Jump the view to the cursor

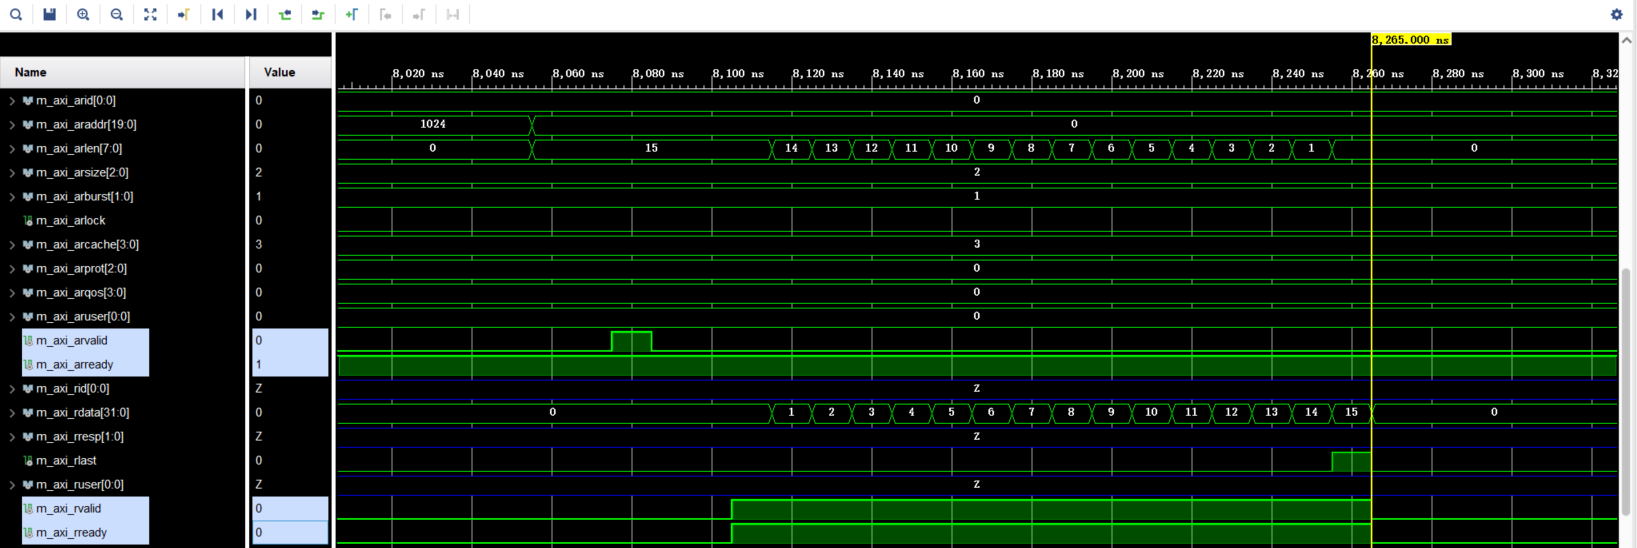point(184,14)
